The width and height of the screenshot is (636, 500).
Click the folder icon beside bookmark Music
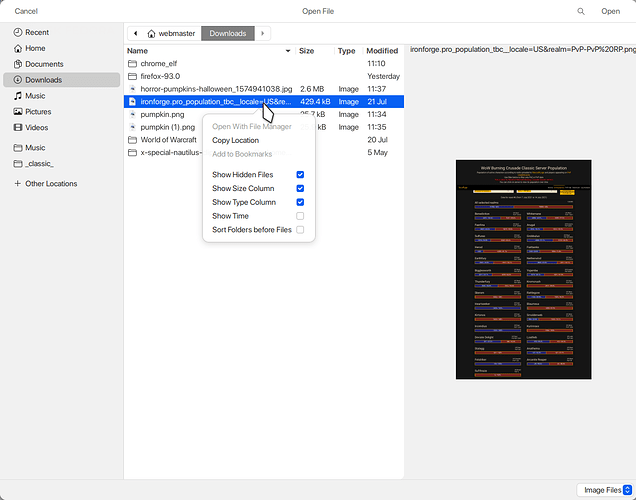[x=17, y=148]
